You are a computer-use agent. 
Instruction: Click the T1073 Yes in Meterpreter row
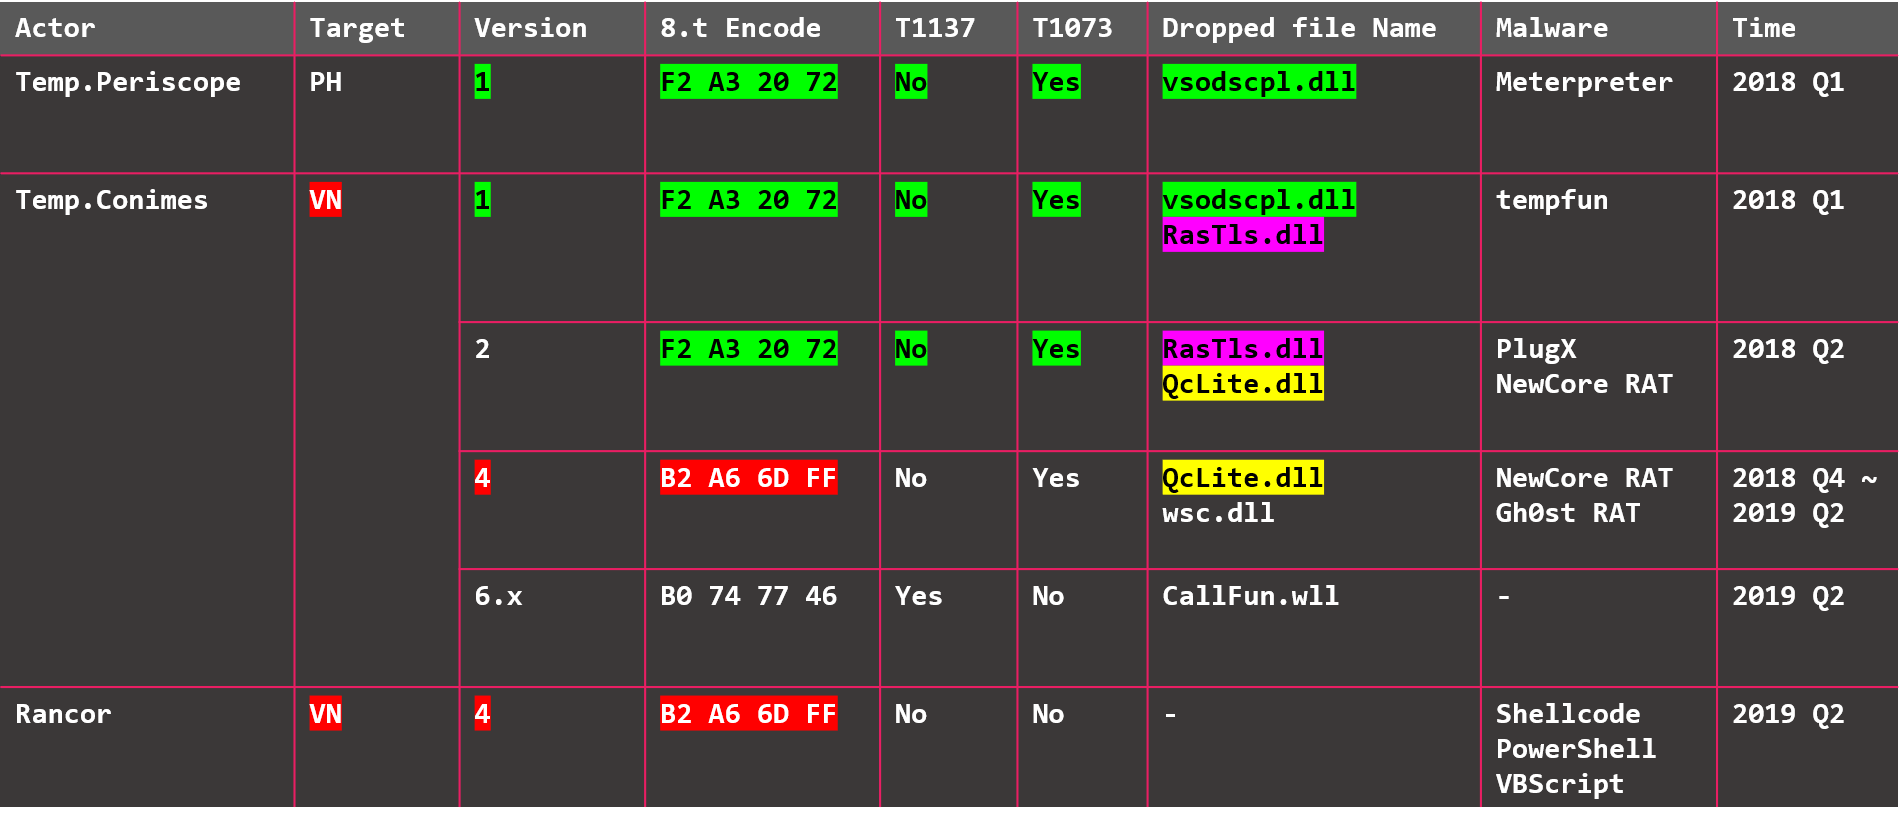click(1056, 82)
